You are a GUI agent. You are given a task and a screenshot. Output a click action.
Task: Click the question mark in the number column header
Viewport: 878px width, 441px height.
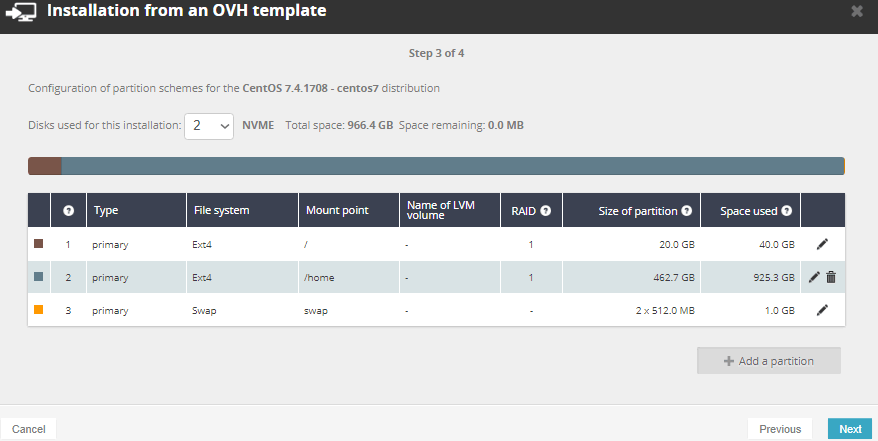click(68, 211)
